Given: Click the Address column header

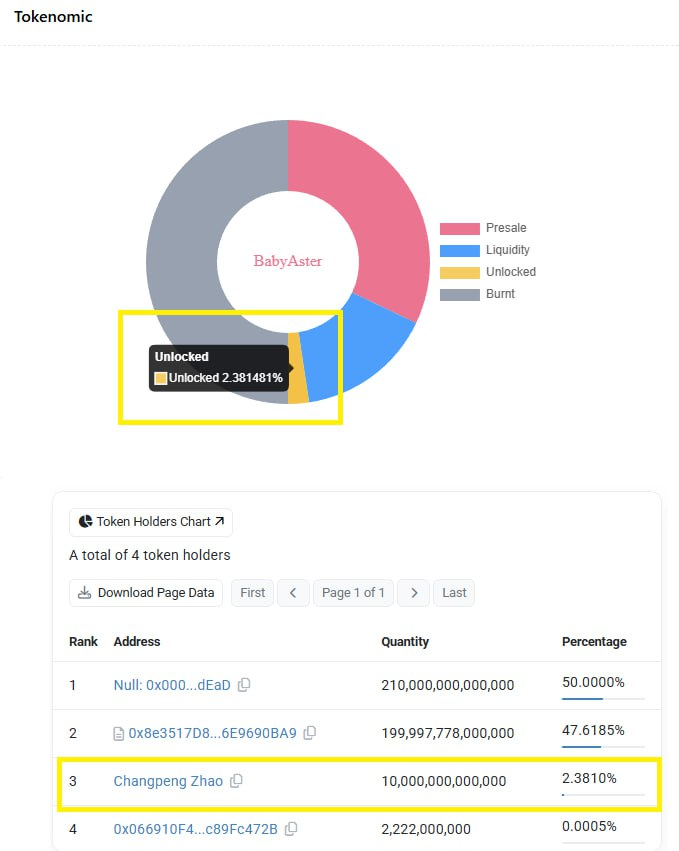Looking at the screenshot, I should point(137,642).
